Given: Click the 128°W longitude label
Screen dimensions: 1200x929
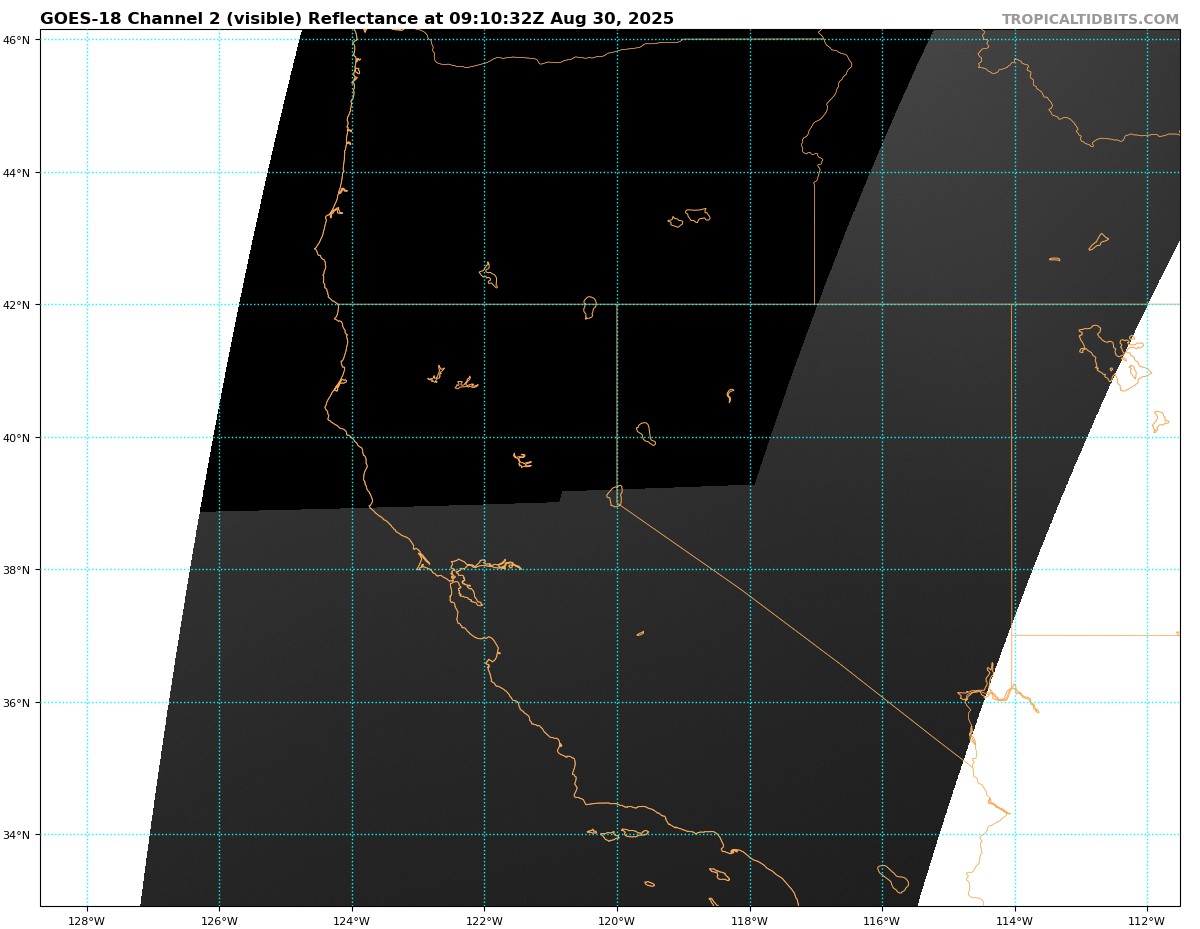Looking at the screenshot, I should point(87,921).
